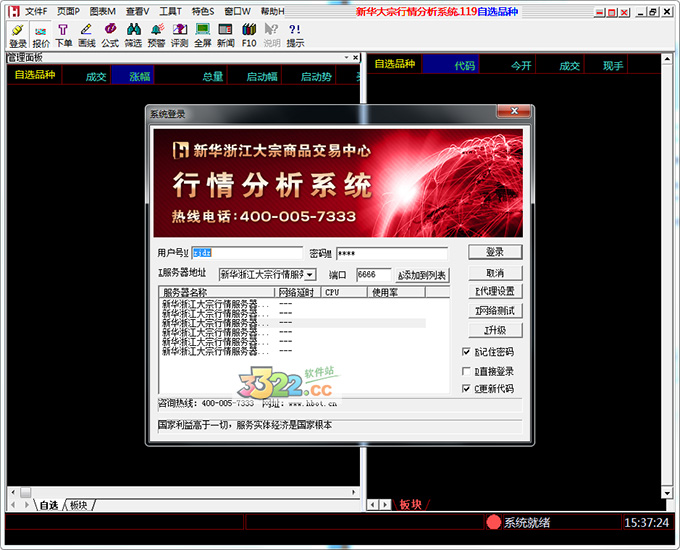
Task: Open the 预警 alert bell icon
Action: pyautogui.click(x=157, y=35)
